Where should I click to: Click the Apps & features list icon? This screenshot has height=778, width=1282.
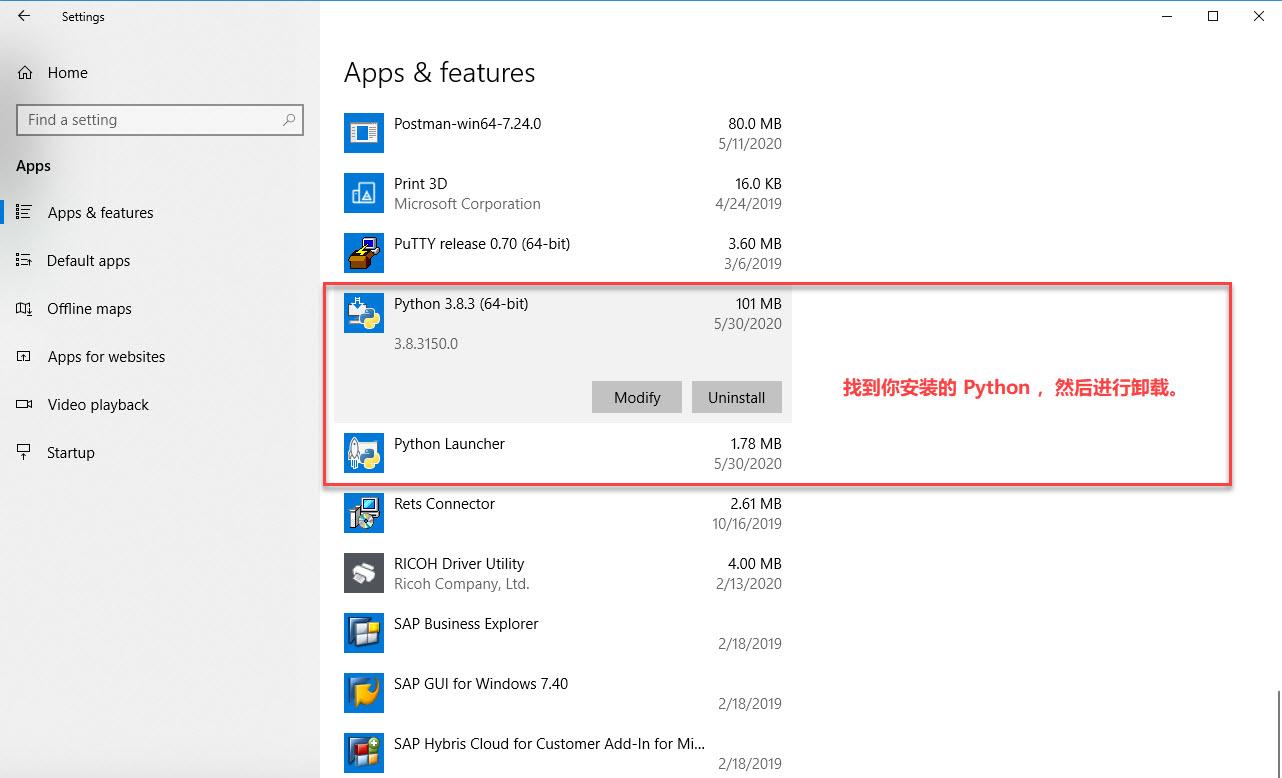[x=25, y=212]
